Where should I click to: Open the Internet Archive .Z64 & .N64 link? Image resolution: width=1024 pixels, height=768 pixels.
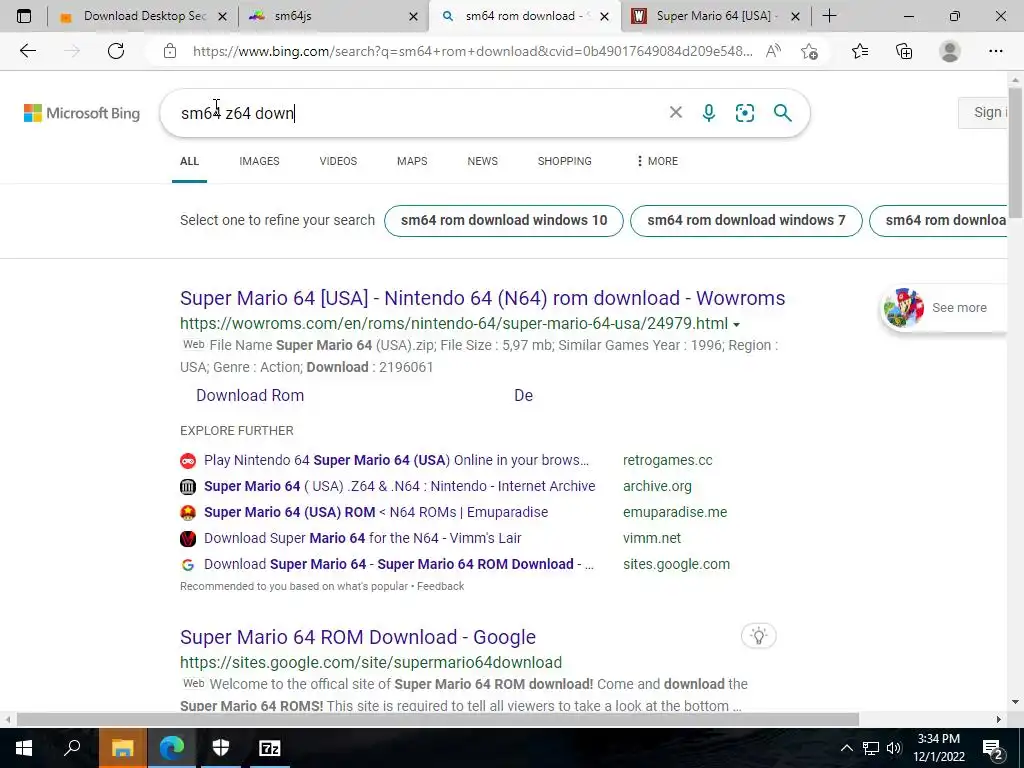400,486
